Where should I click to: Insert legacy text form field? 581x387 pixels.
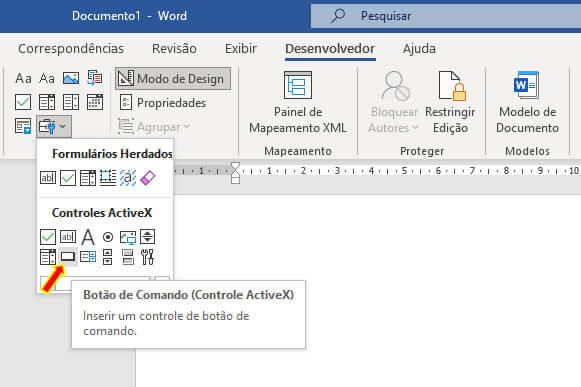point(48,178)
